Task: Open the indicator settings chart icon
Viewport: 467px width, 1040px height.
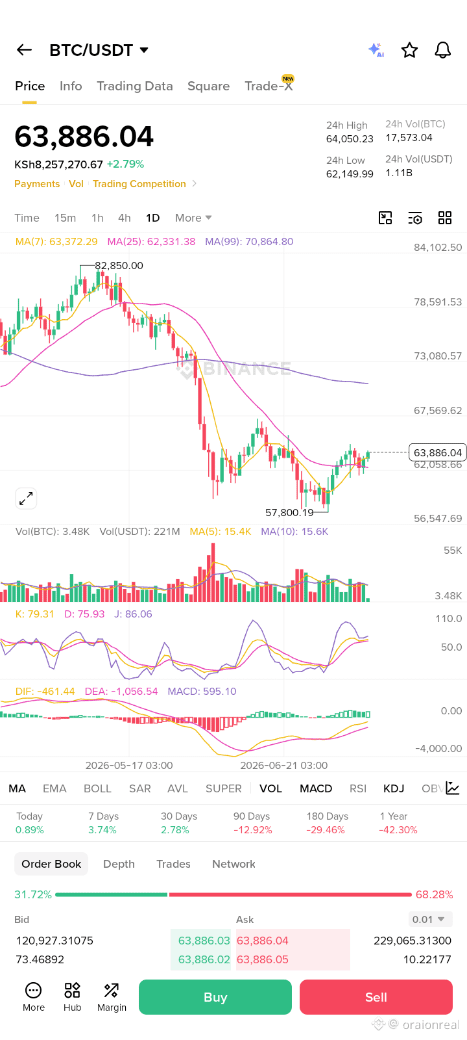Action: pos(452,788)
